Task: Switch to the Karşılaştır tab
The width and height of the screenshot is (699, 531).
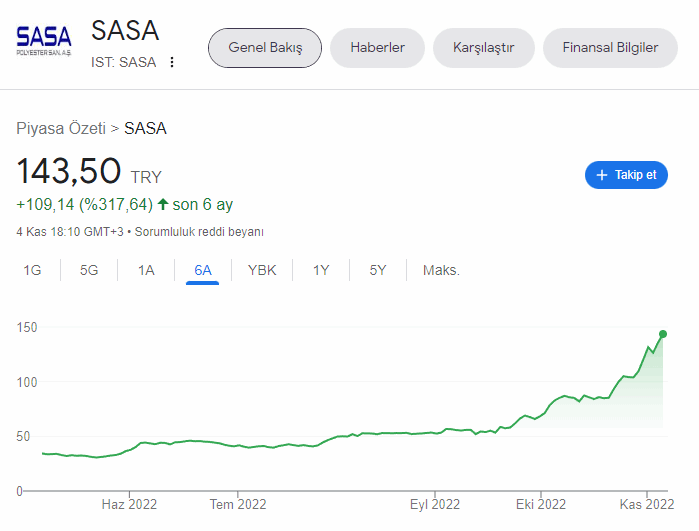Action: pos(483,48)
